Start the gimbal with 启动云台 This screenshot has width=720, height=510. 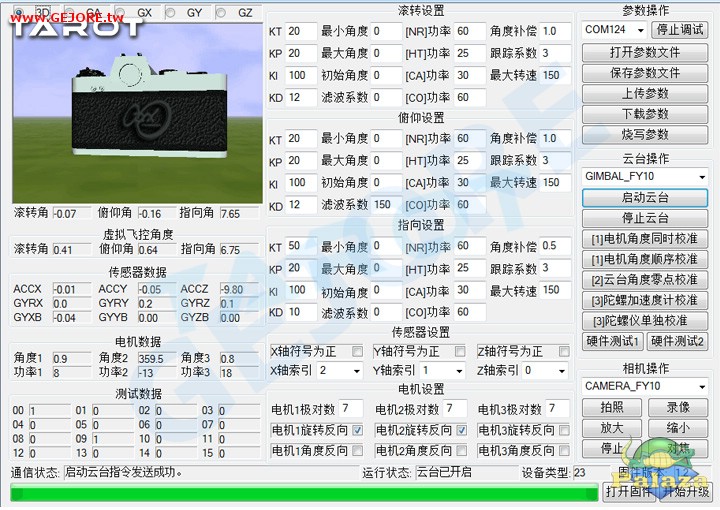click(645, 198)
